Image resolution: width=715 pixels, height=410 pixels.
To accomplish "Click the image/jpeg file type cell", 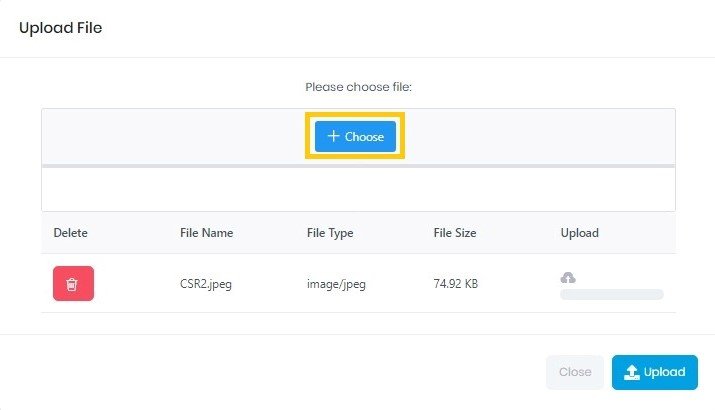I will click(x=336, y=284).
